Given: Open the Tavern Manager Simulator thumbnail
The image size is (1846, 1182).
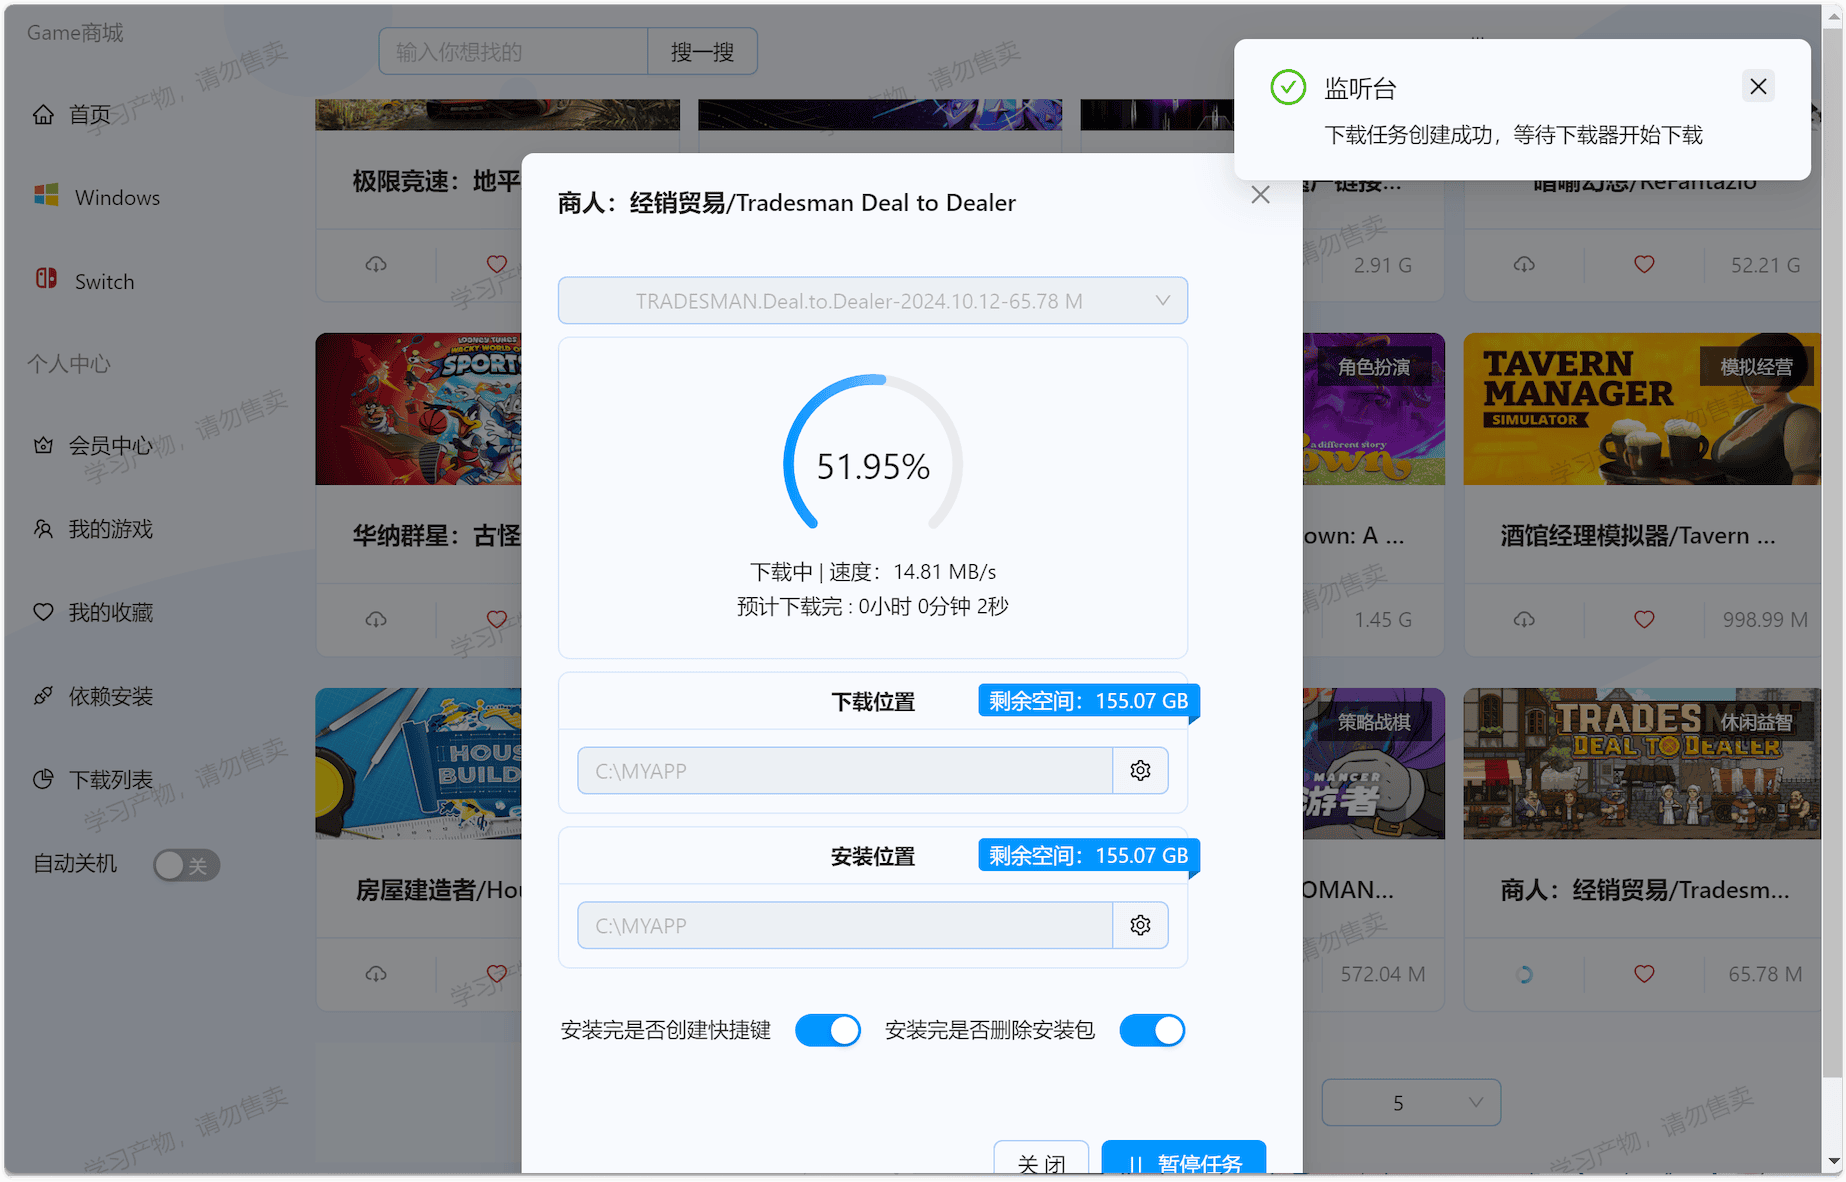Looking at the screenshot, I should tap(1642, 409).
